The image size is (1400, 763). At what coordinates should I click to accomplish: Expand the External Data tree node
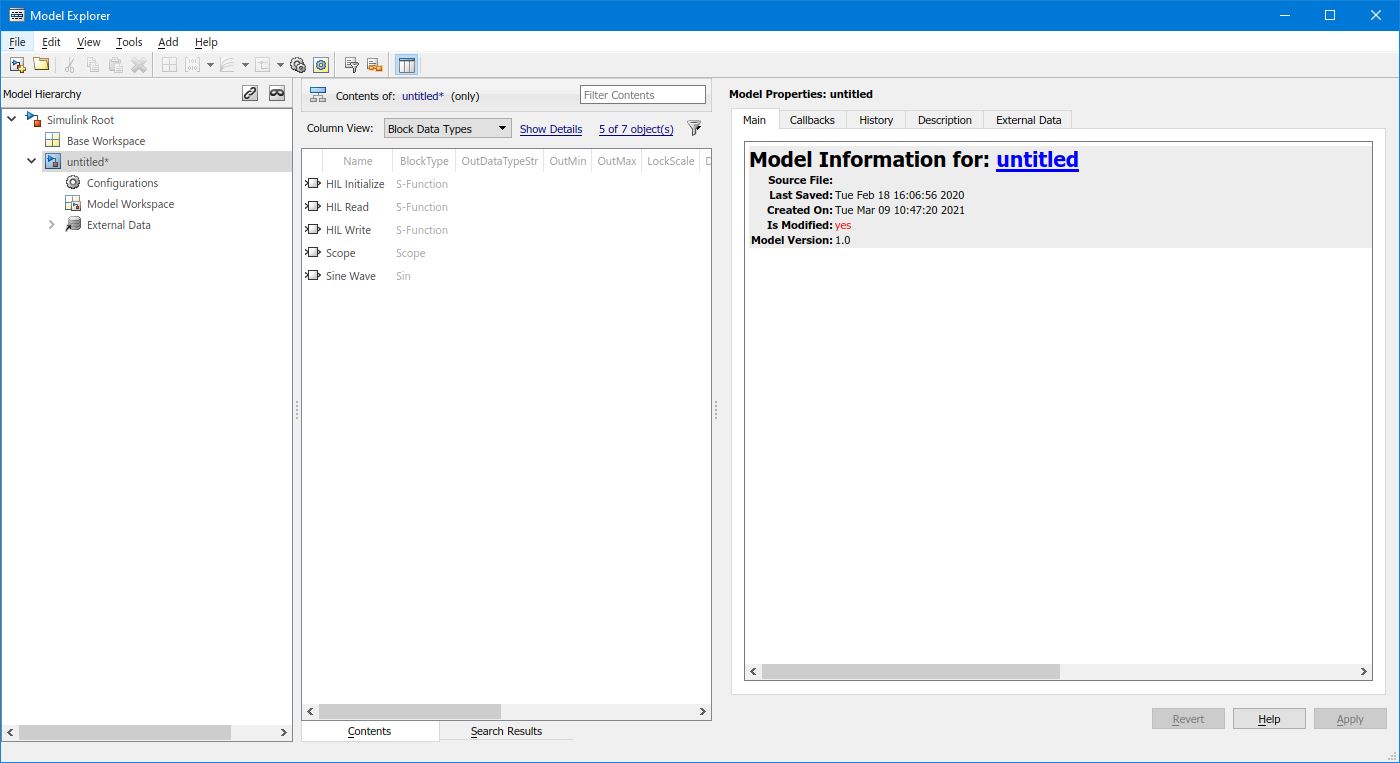(52, 225)
